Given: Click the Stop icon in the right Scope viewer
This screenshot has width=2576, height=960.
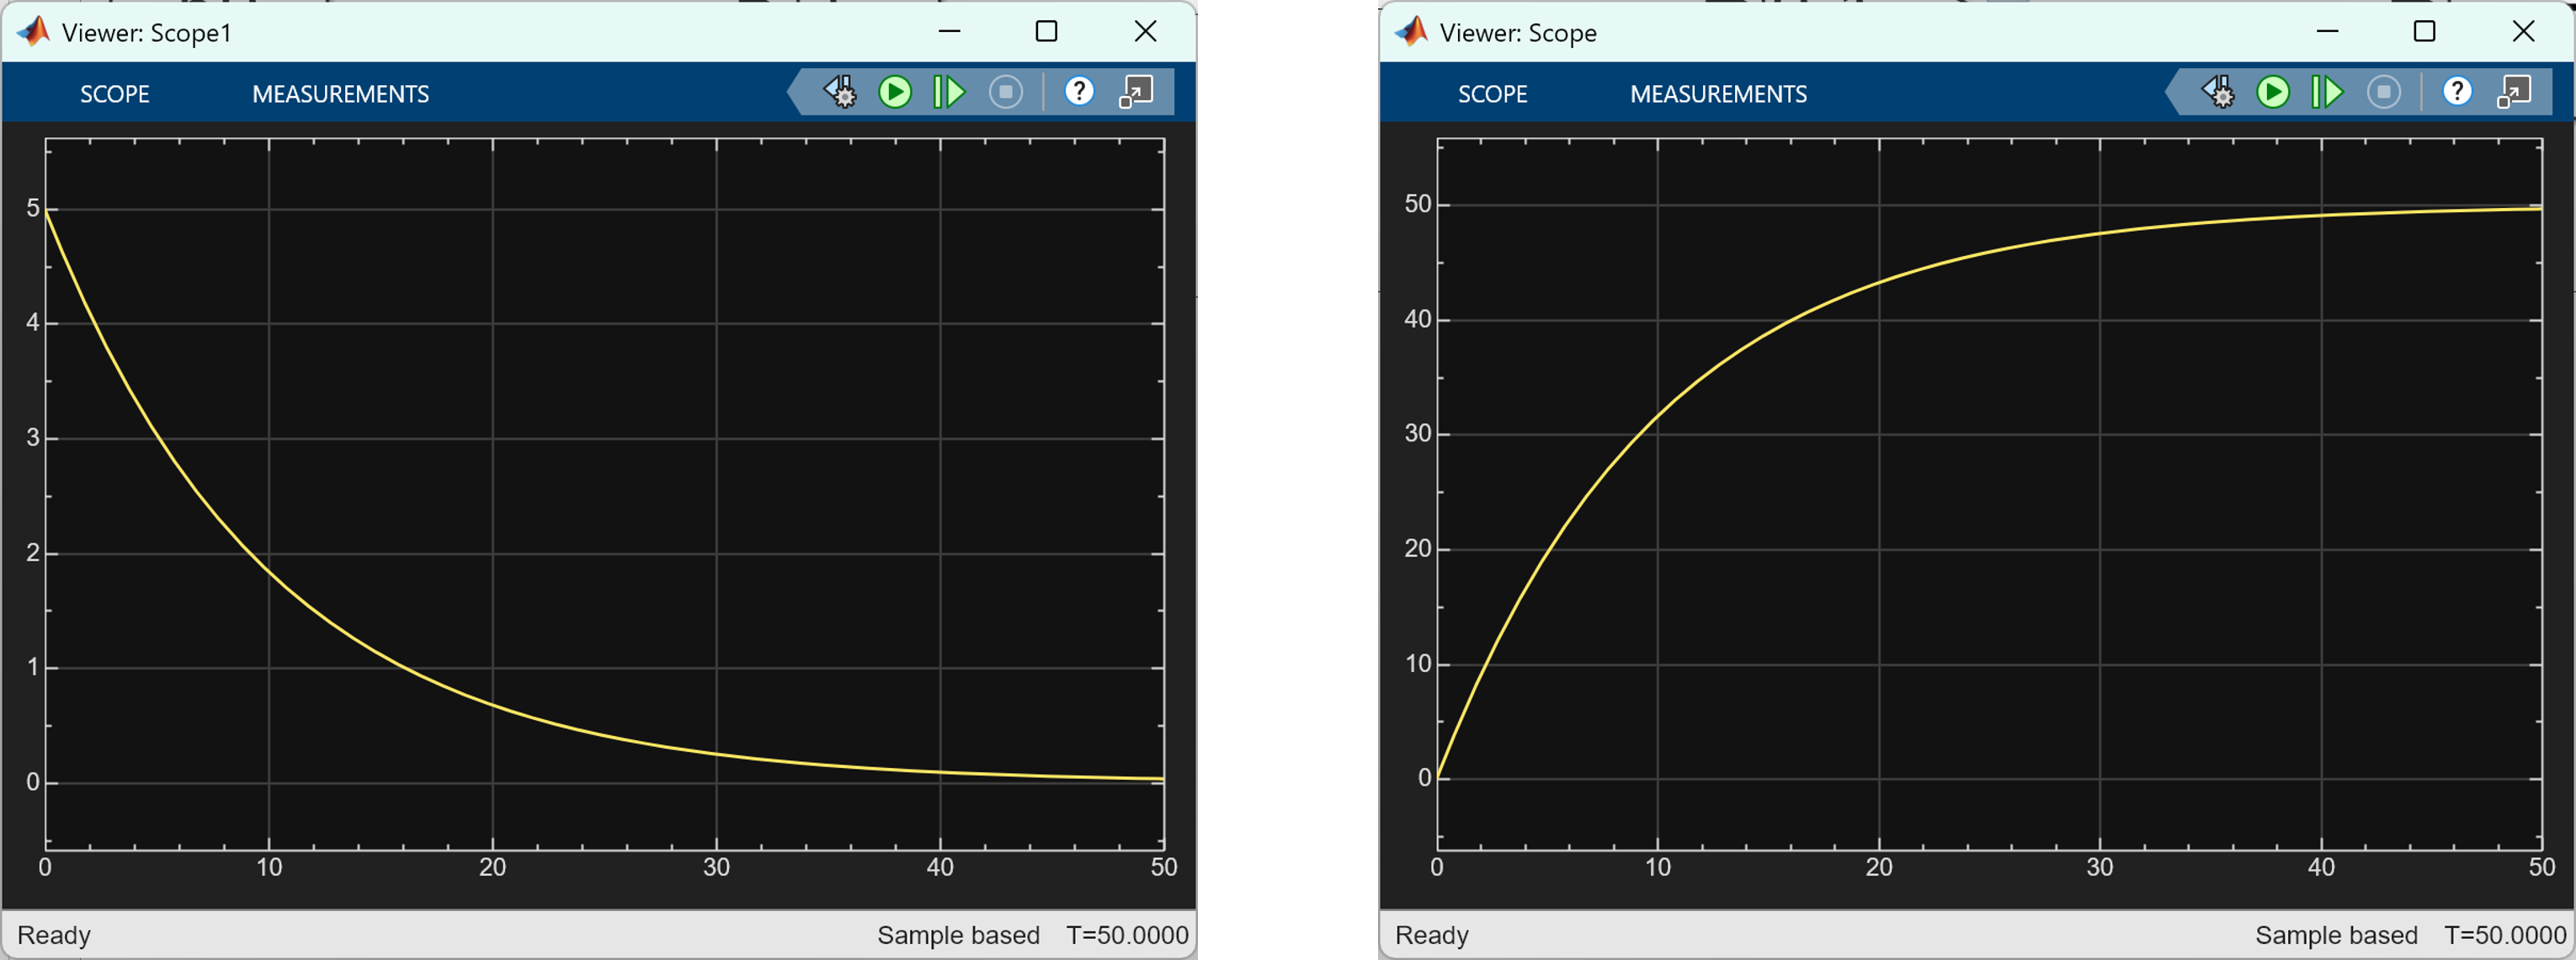Looking at the screenshot, I should [x=2384, y=92].
